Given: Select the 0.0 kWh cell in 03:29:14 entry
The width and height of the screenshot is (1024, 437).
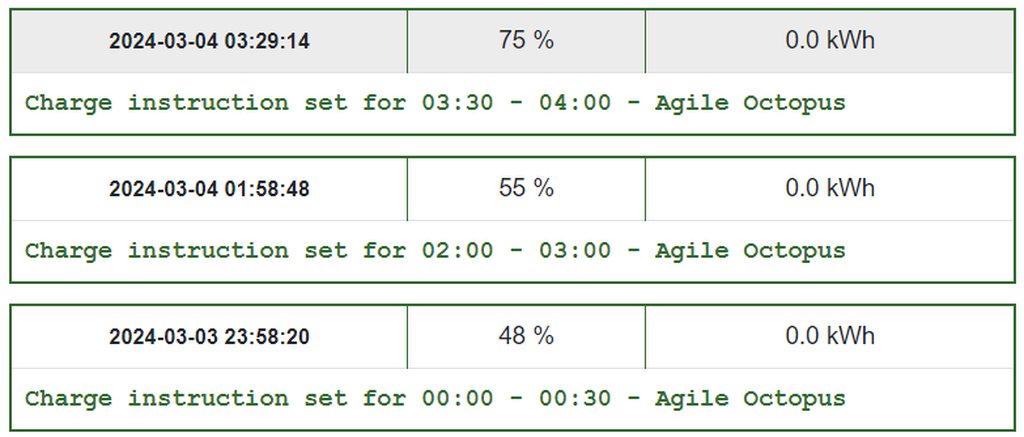Looking at the screenshot, I should click(x=829, y=41).
